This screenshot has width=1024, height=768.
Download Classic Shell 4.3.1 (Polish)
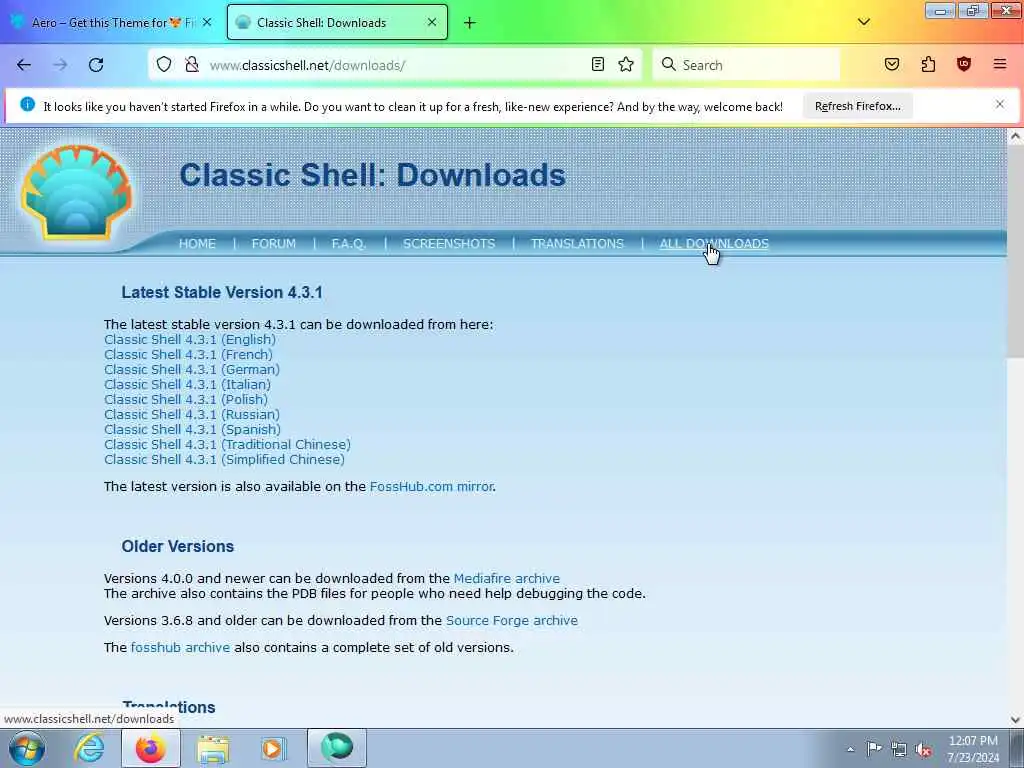[186, 400]
